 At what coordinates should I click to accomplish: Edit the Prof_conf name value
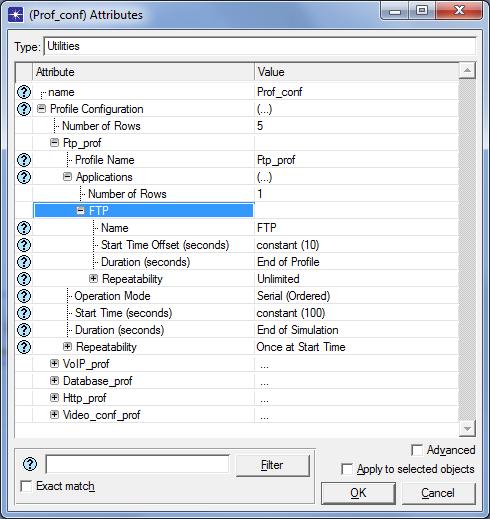pos(356,92)
